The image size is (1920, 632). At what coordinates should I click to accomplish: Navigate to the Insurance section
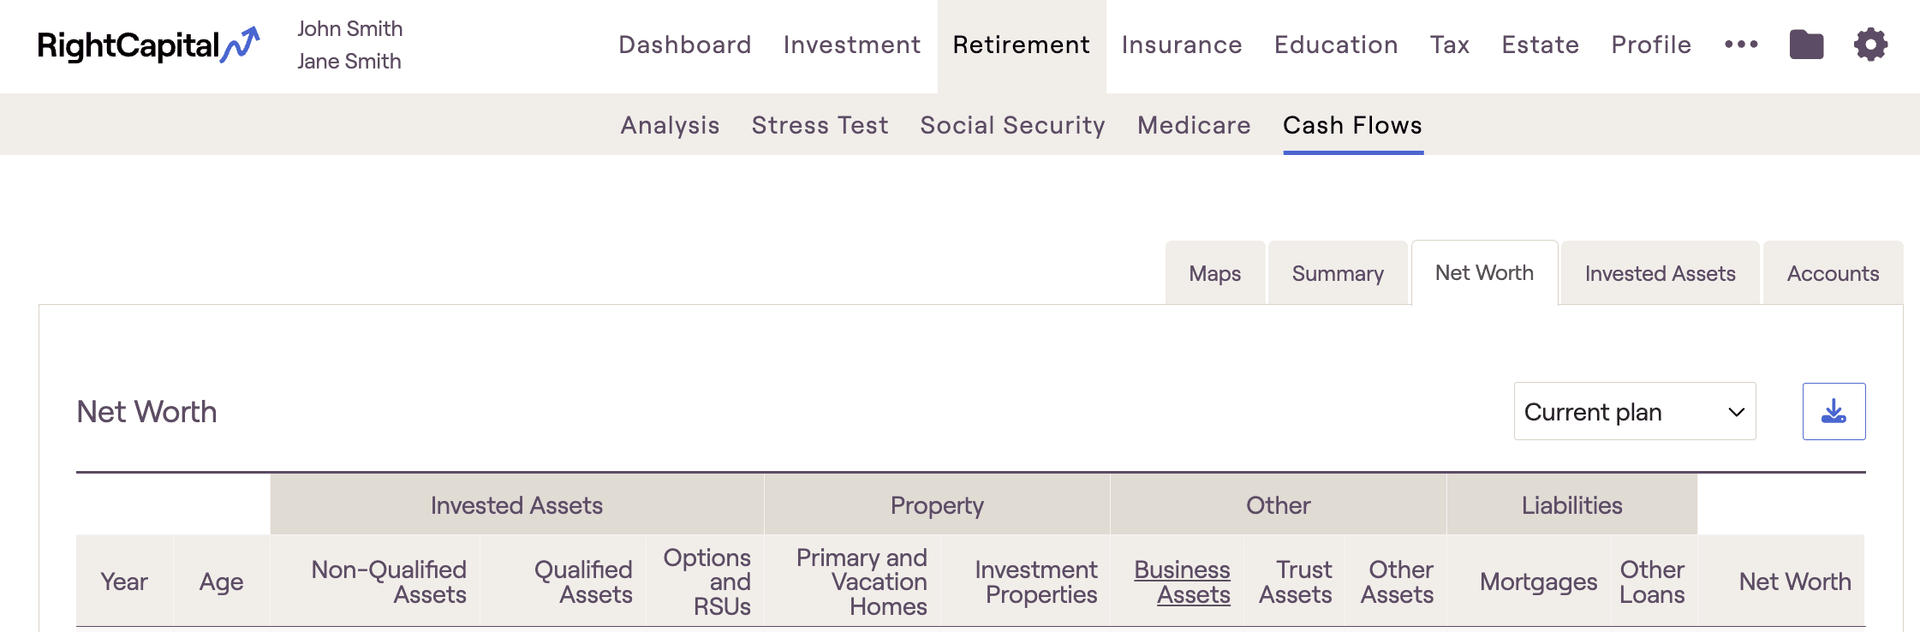click(x=1182, y=45)
